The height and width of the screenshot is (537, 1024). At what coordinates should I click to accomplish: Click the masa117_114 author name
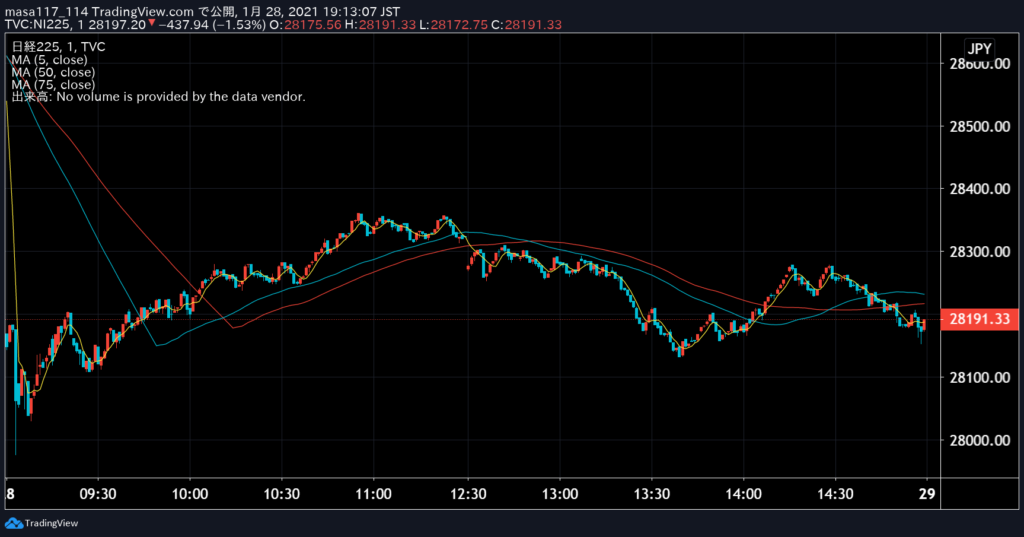click(46, 11)
